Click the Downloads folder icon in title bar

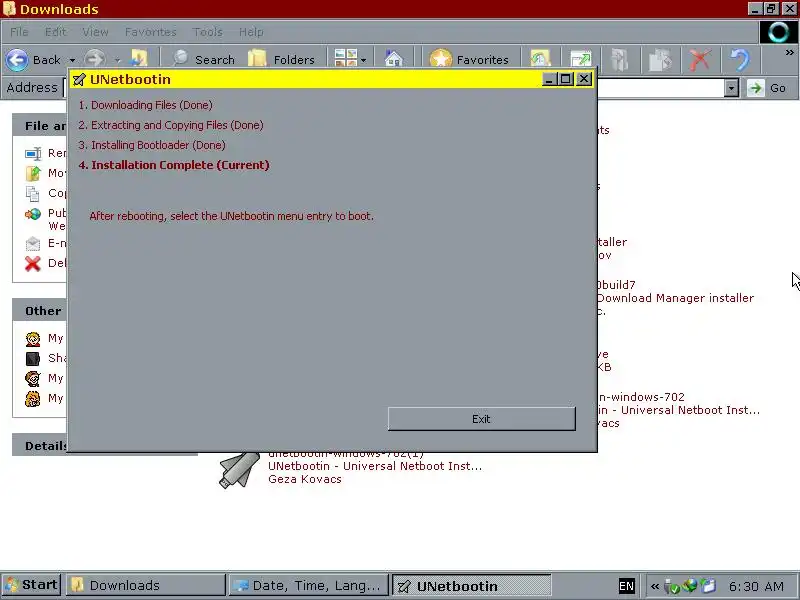click(9, 9)
